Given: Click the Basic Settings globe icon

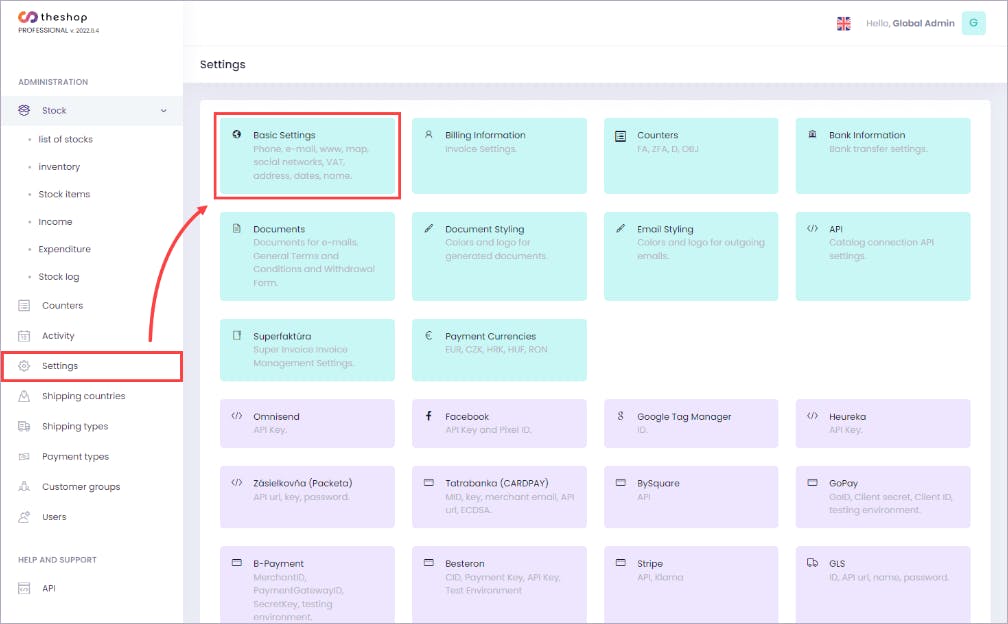Looking at the screenshot, I should point(237,135).
